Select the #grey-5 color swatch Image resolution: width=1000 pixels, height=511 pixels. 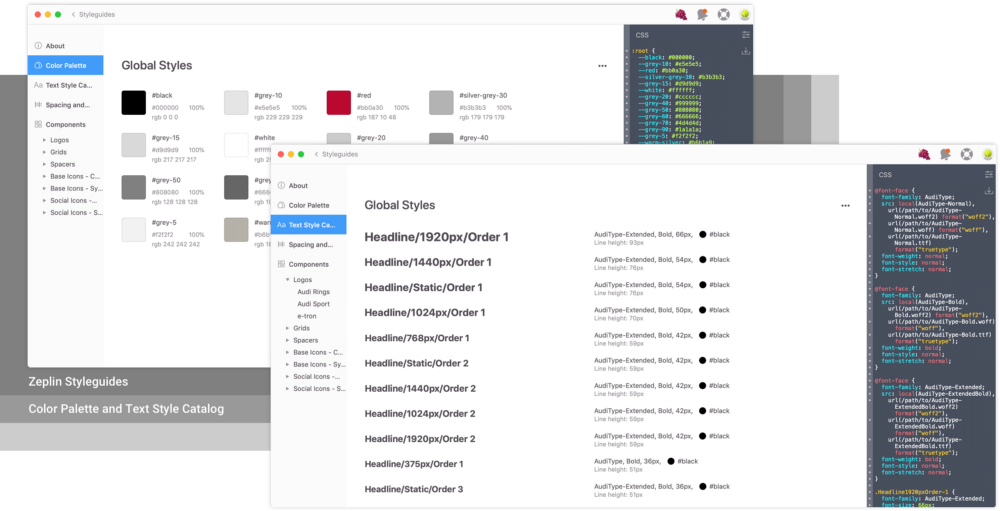(134, 230)
